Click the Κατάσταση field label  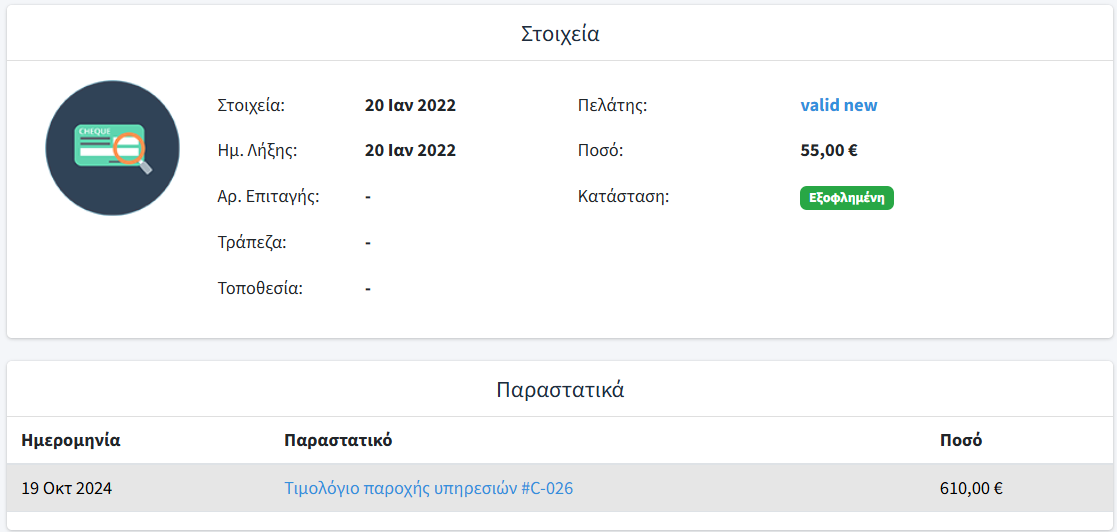[x=623, y=197]
